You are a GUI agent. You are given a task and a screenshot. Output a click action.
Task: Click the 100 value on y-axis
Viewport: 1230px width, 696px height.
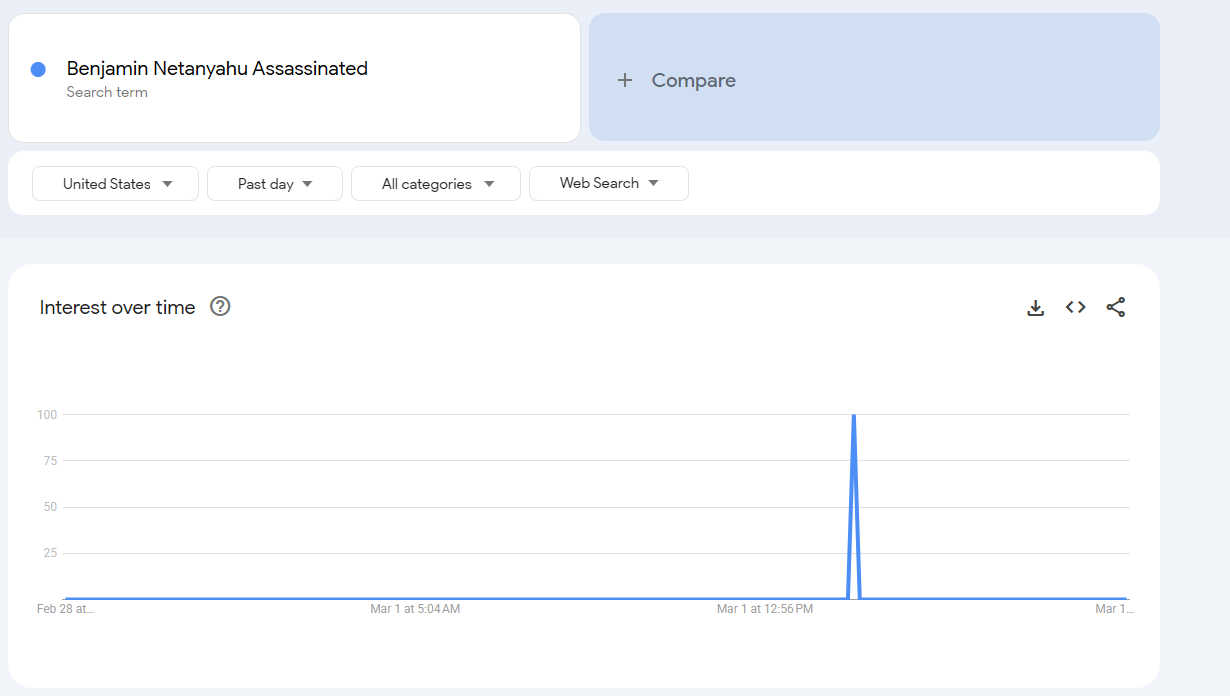[47, 414]
